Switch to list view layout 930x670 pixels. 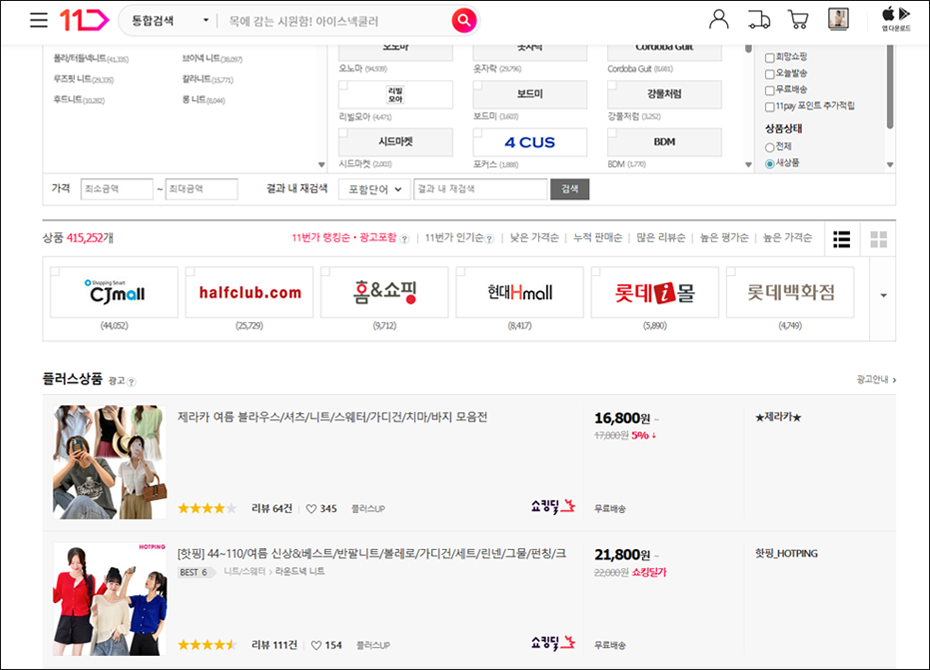pos(842,239)
